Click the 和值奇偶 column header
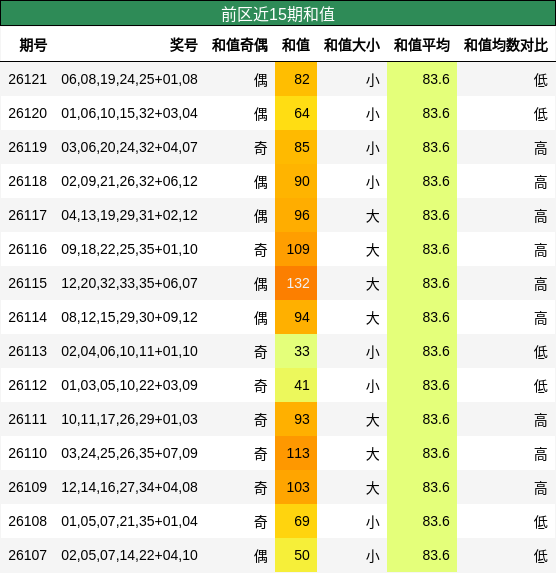 click(x=240, y=46)
